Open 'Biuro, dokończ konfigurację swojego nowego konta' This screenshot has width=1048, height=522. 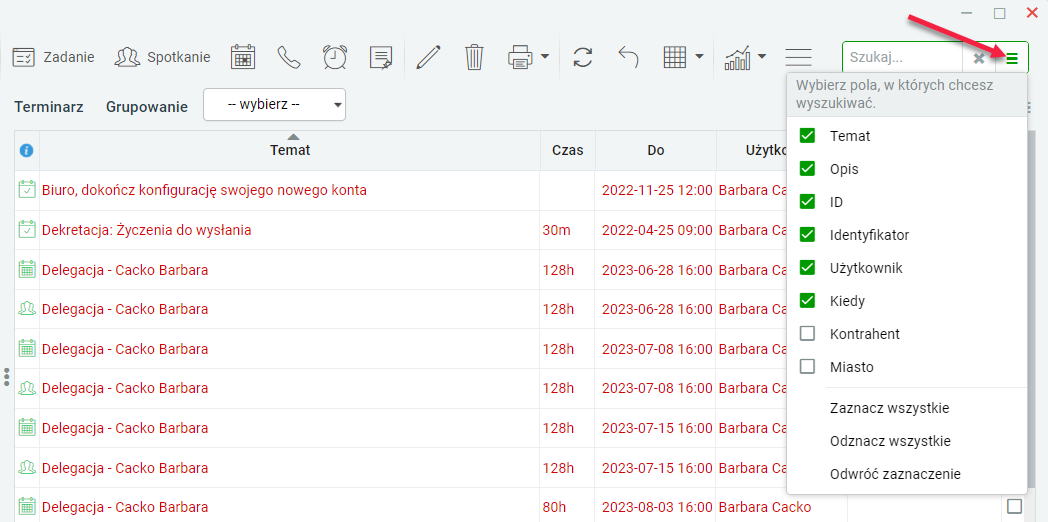pos(205,190)
